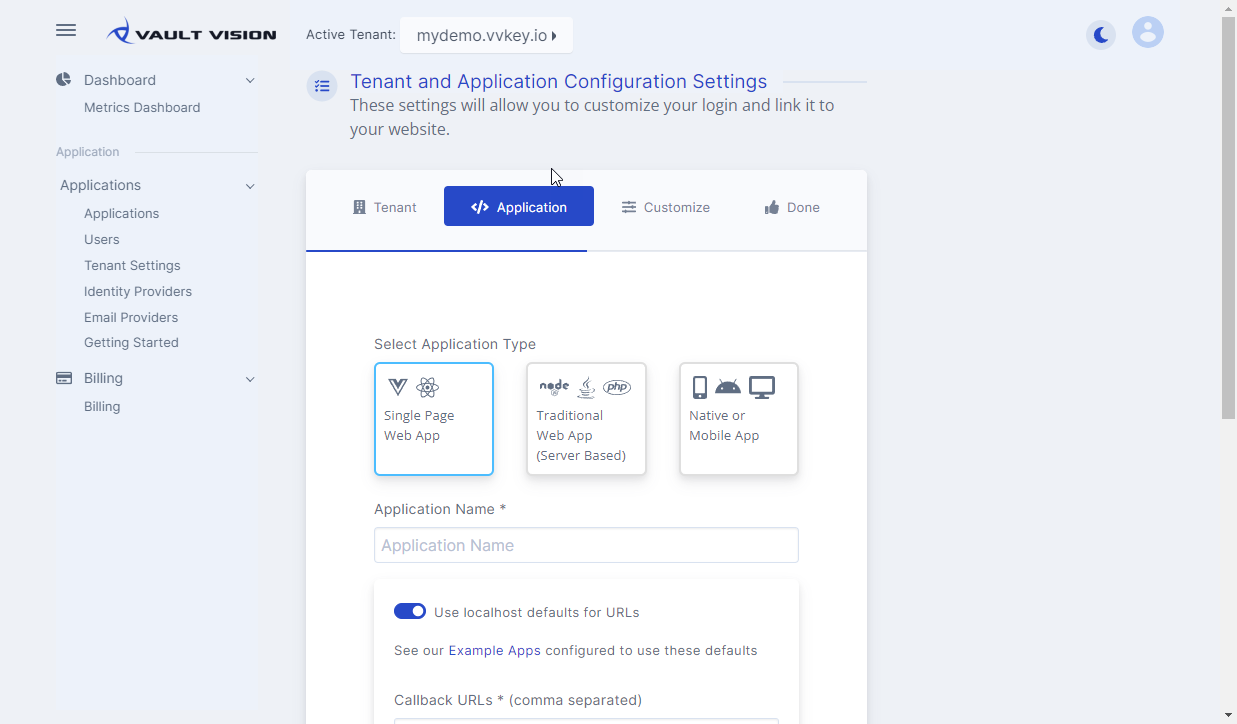
Task: Collapse the Dashboard section chevron
Action: [x=250, y=80]
